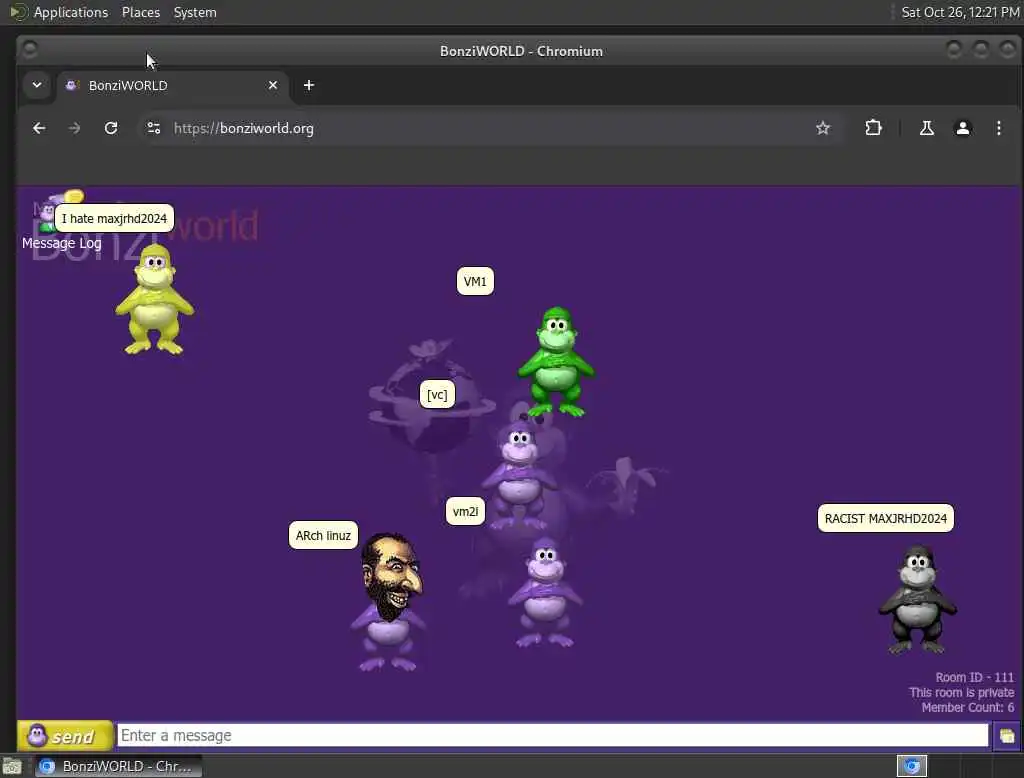Click the show desktop icon in bottom panel
This screenshot has width=1024, height=778.
point(12,766)
